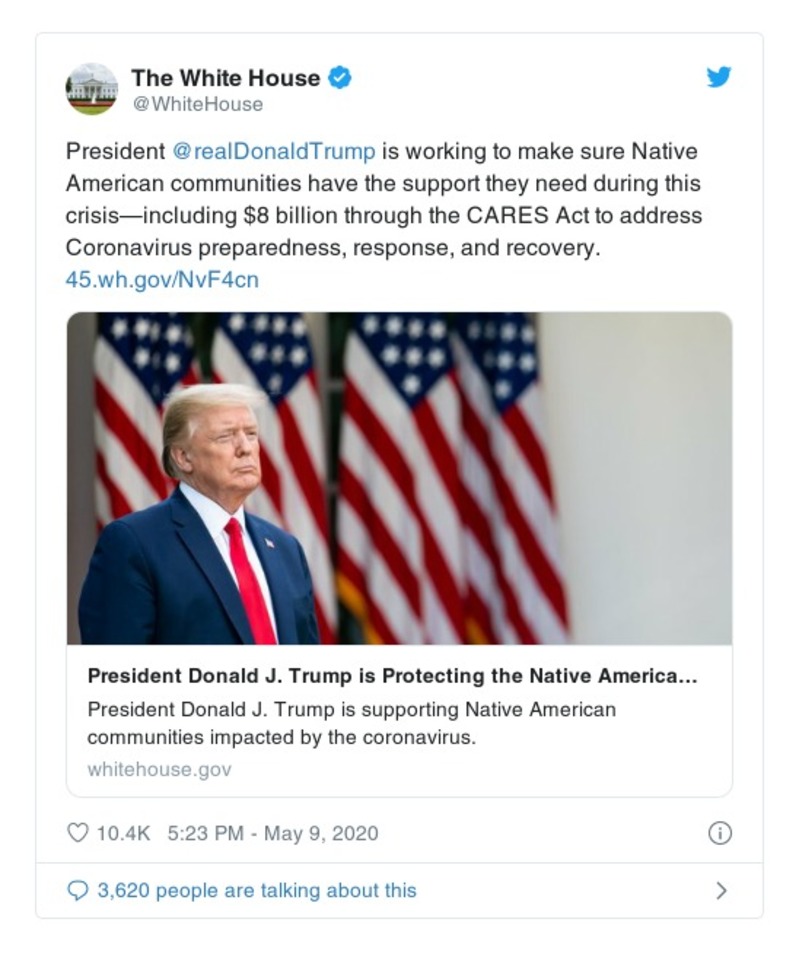Click 'The White House' account name
The height and width of the screenshot is (957, 799).
[x=227, y=76]
